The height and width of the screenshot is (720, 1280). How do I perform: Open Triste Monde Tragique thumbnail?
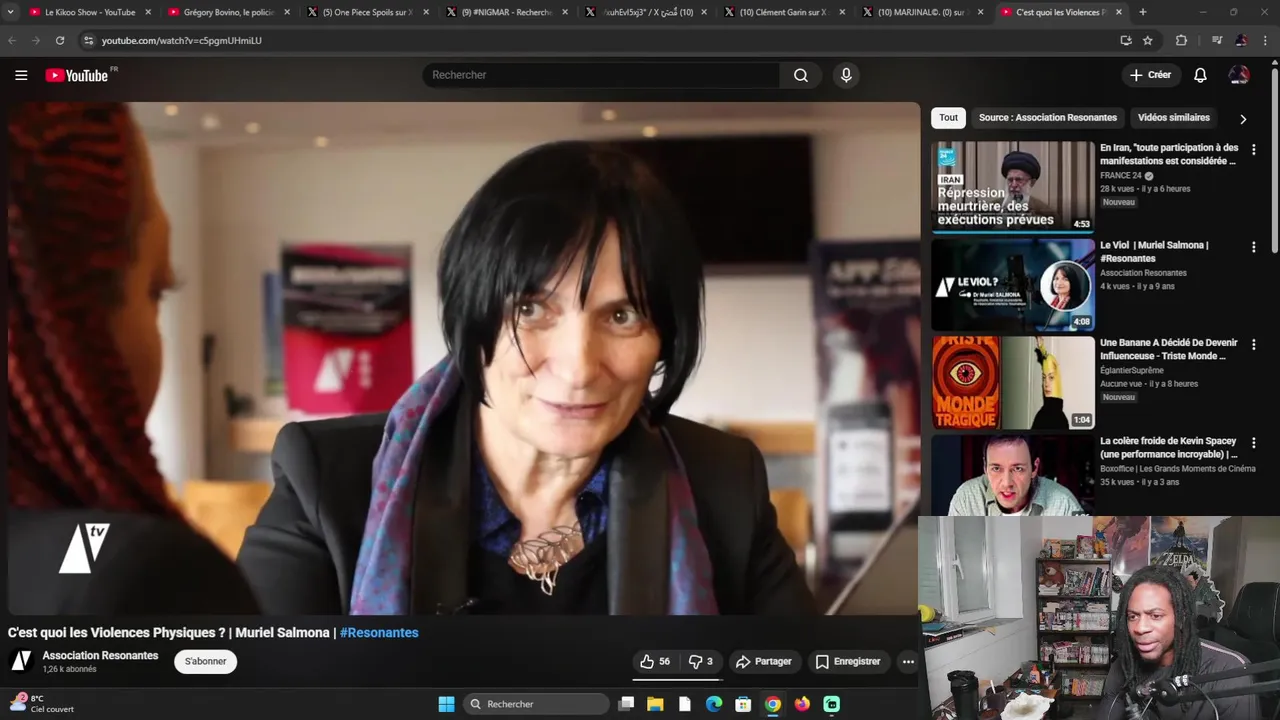[x=1013, y=382]
